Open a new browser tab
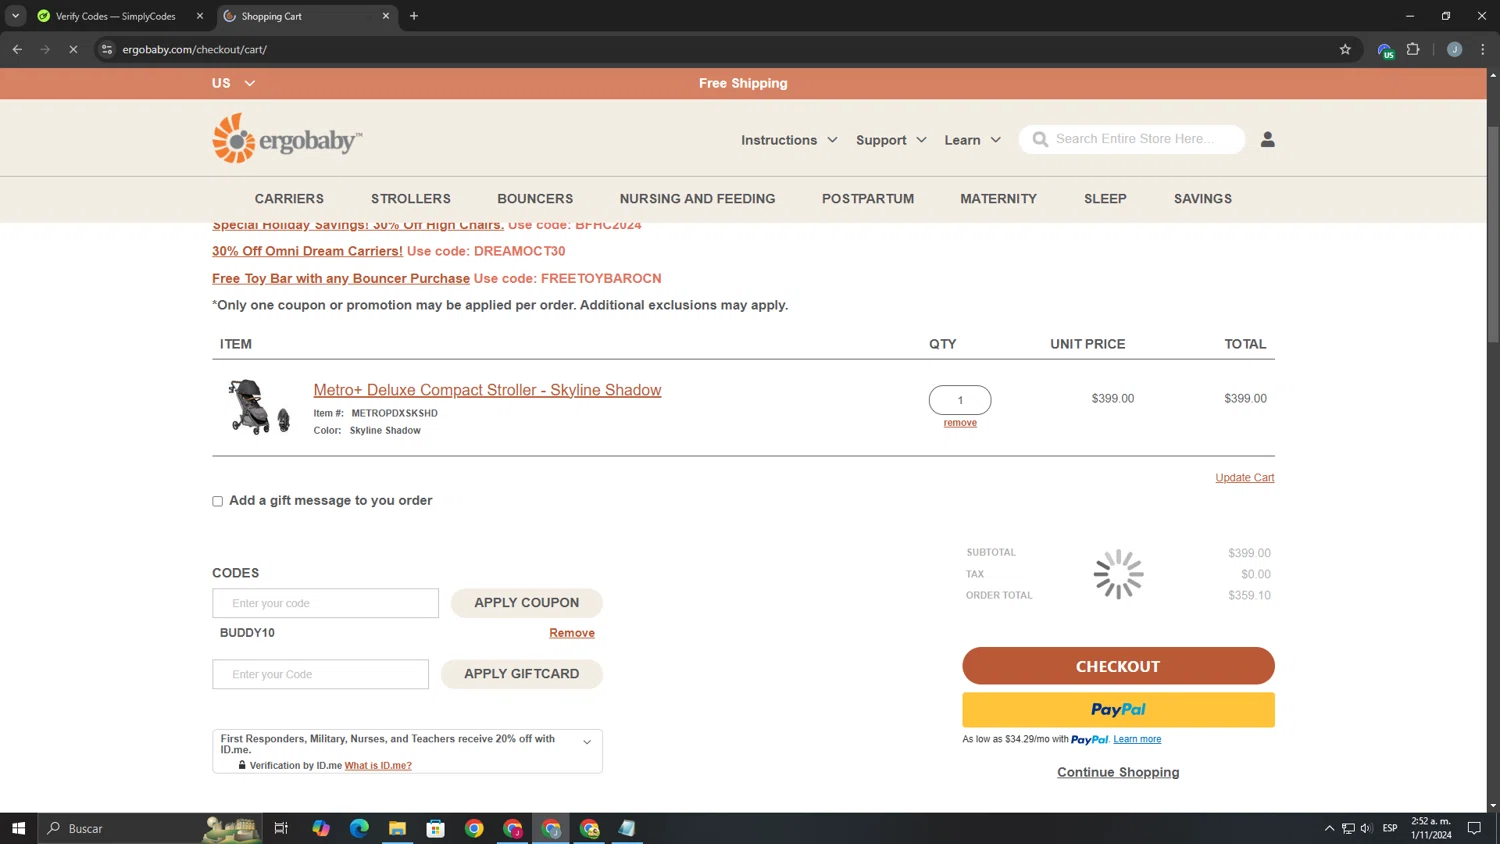This screenshot has height=844, width=1500. point(414,16)
